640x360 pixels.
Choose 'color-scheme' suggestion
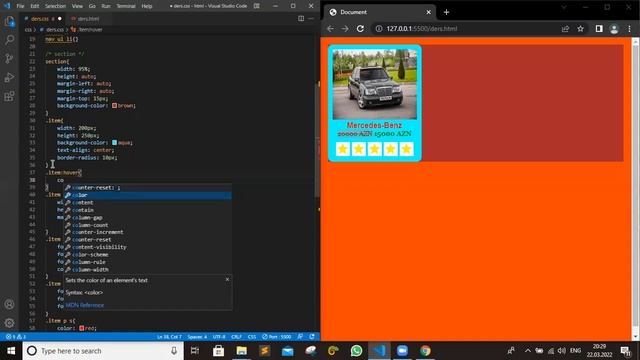(x=148, y=254)
